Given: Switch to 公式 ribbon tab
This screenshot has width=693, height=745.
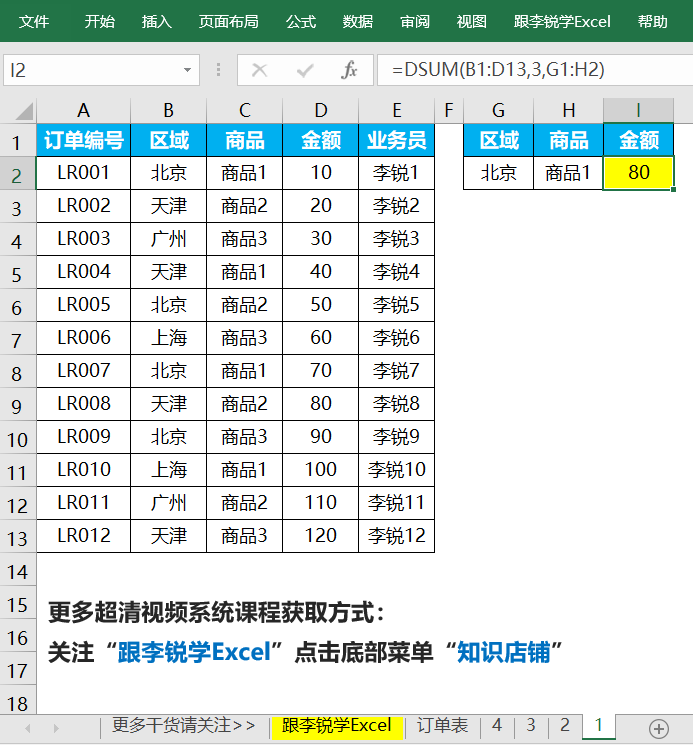Looking at the screenshot, I should tap(301, 21).
